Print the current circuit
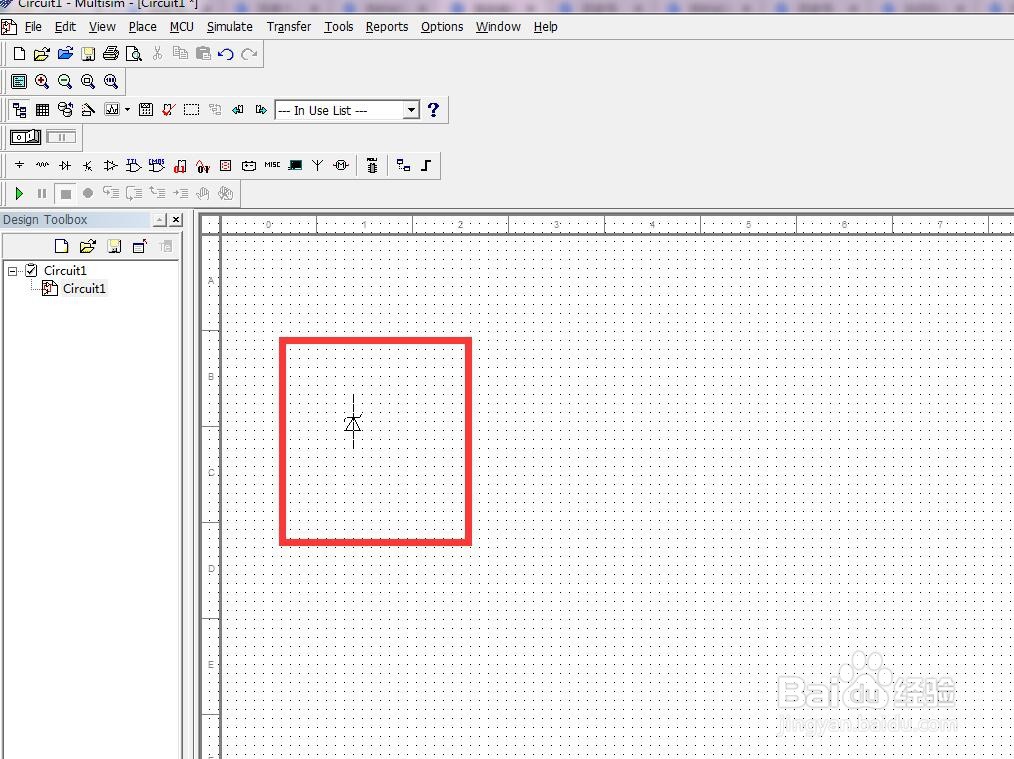The width and height of the screenshot is (1014, 759). [111, 54]
